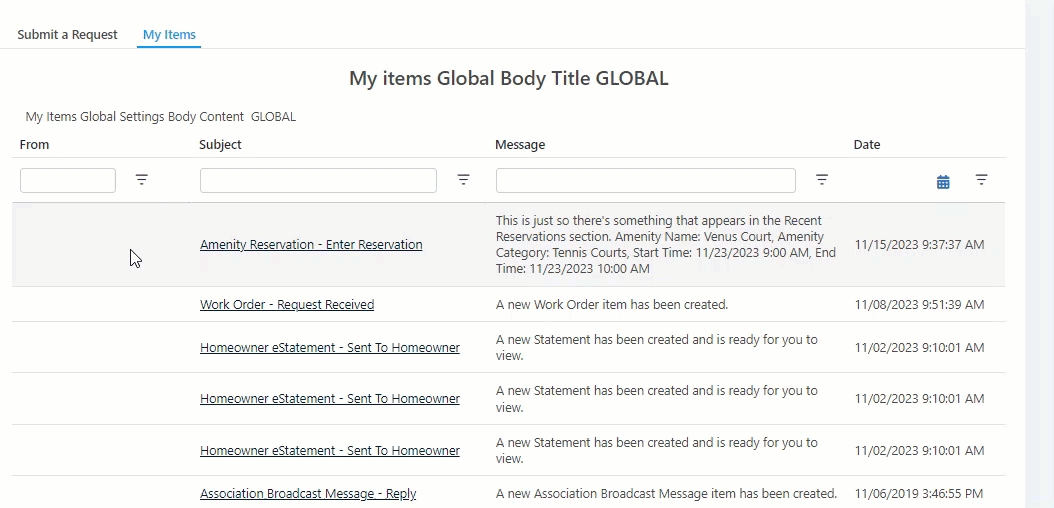This screenshot has height=508, width=1054.
Task: Click the Subject filter input field
Action: click(318, 180)
